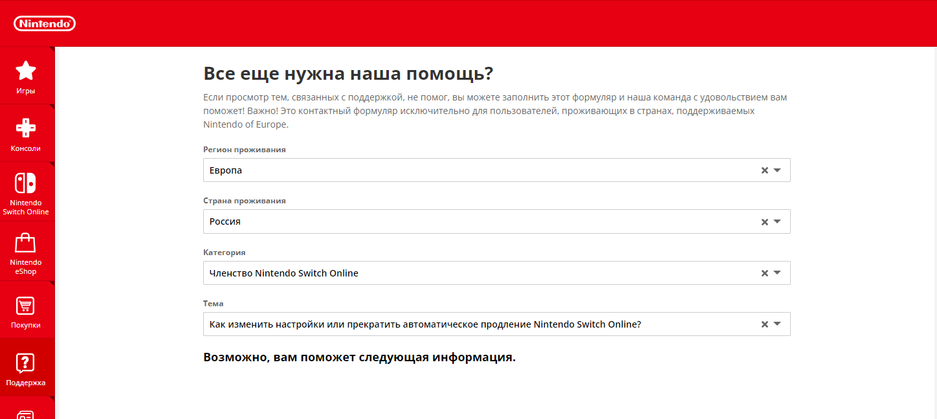Expand the Страна проживания dropdown arrow
Screen dimensions: 937x419
tap(777, 222)
